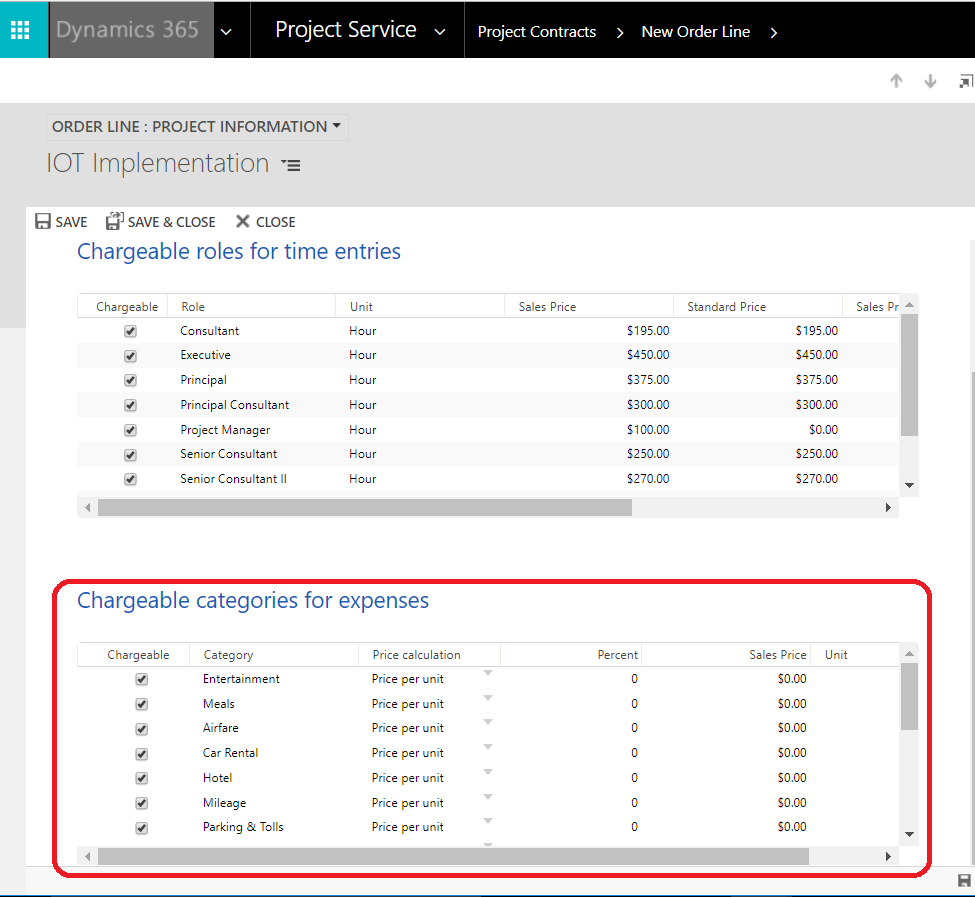Image resolution: width=975 pixels, height=897 pixels.
Task: Toggle Chargeable for Airfare category
Action: (x=142, y=729)
